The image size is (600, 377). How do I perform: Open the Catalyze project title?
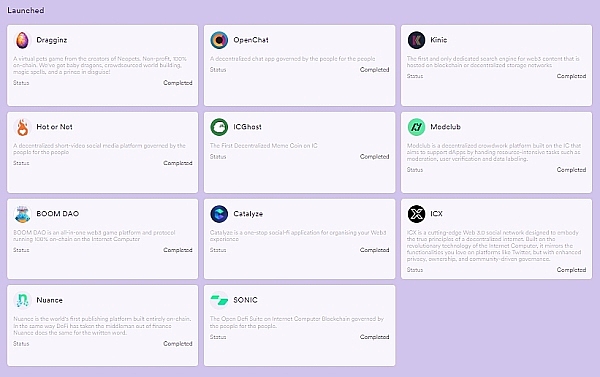tap(248, 214)
